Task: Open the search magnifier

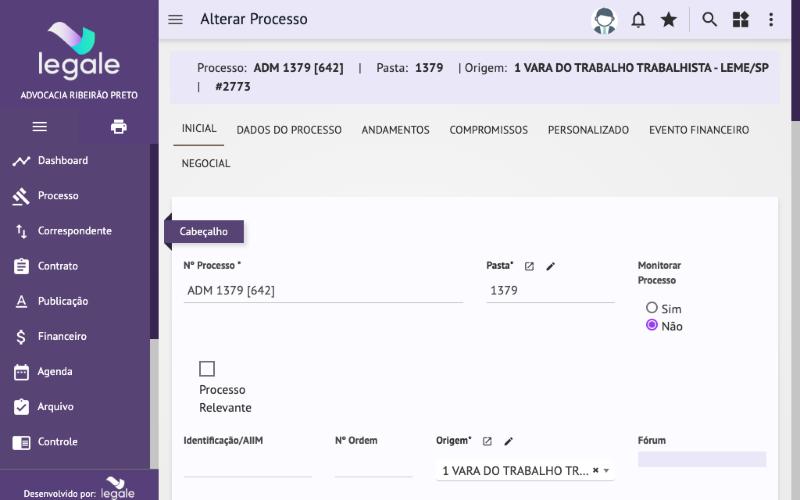Action: tap(709, 19)
